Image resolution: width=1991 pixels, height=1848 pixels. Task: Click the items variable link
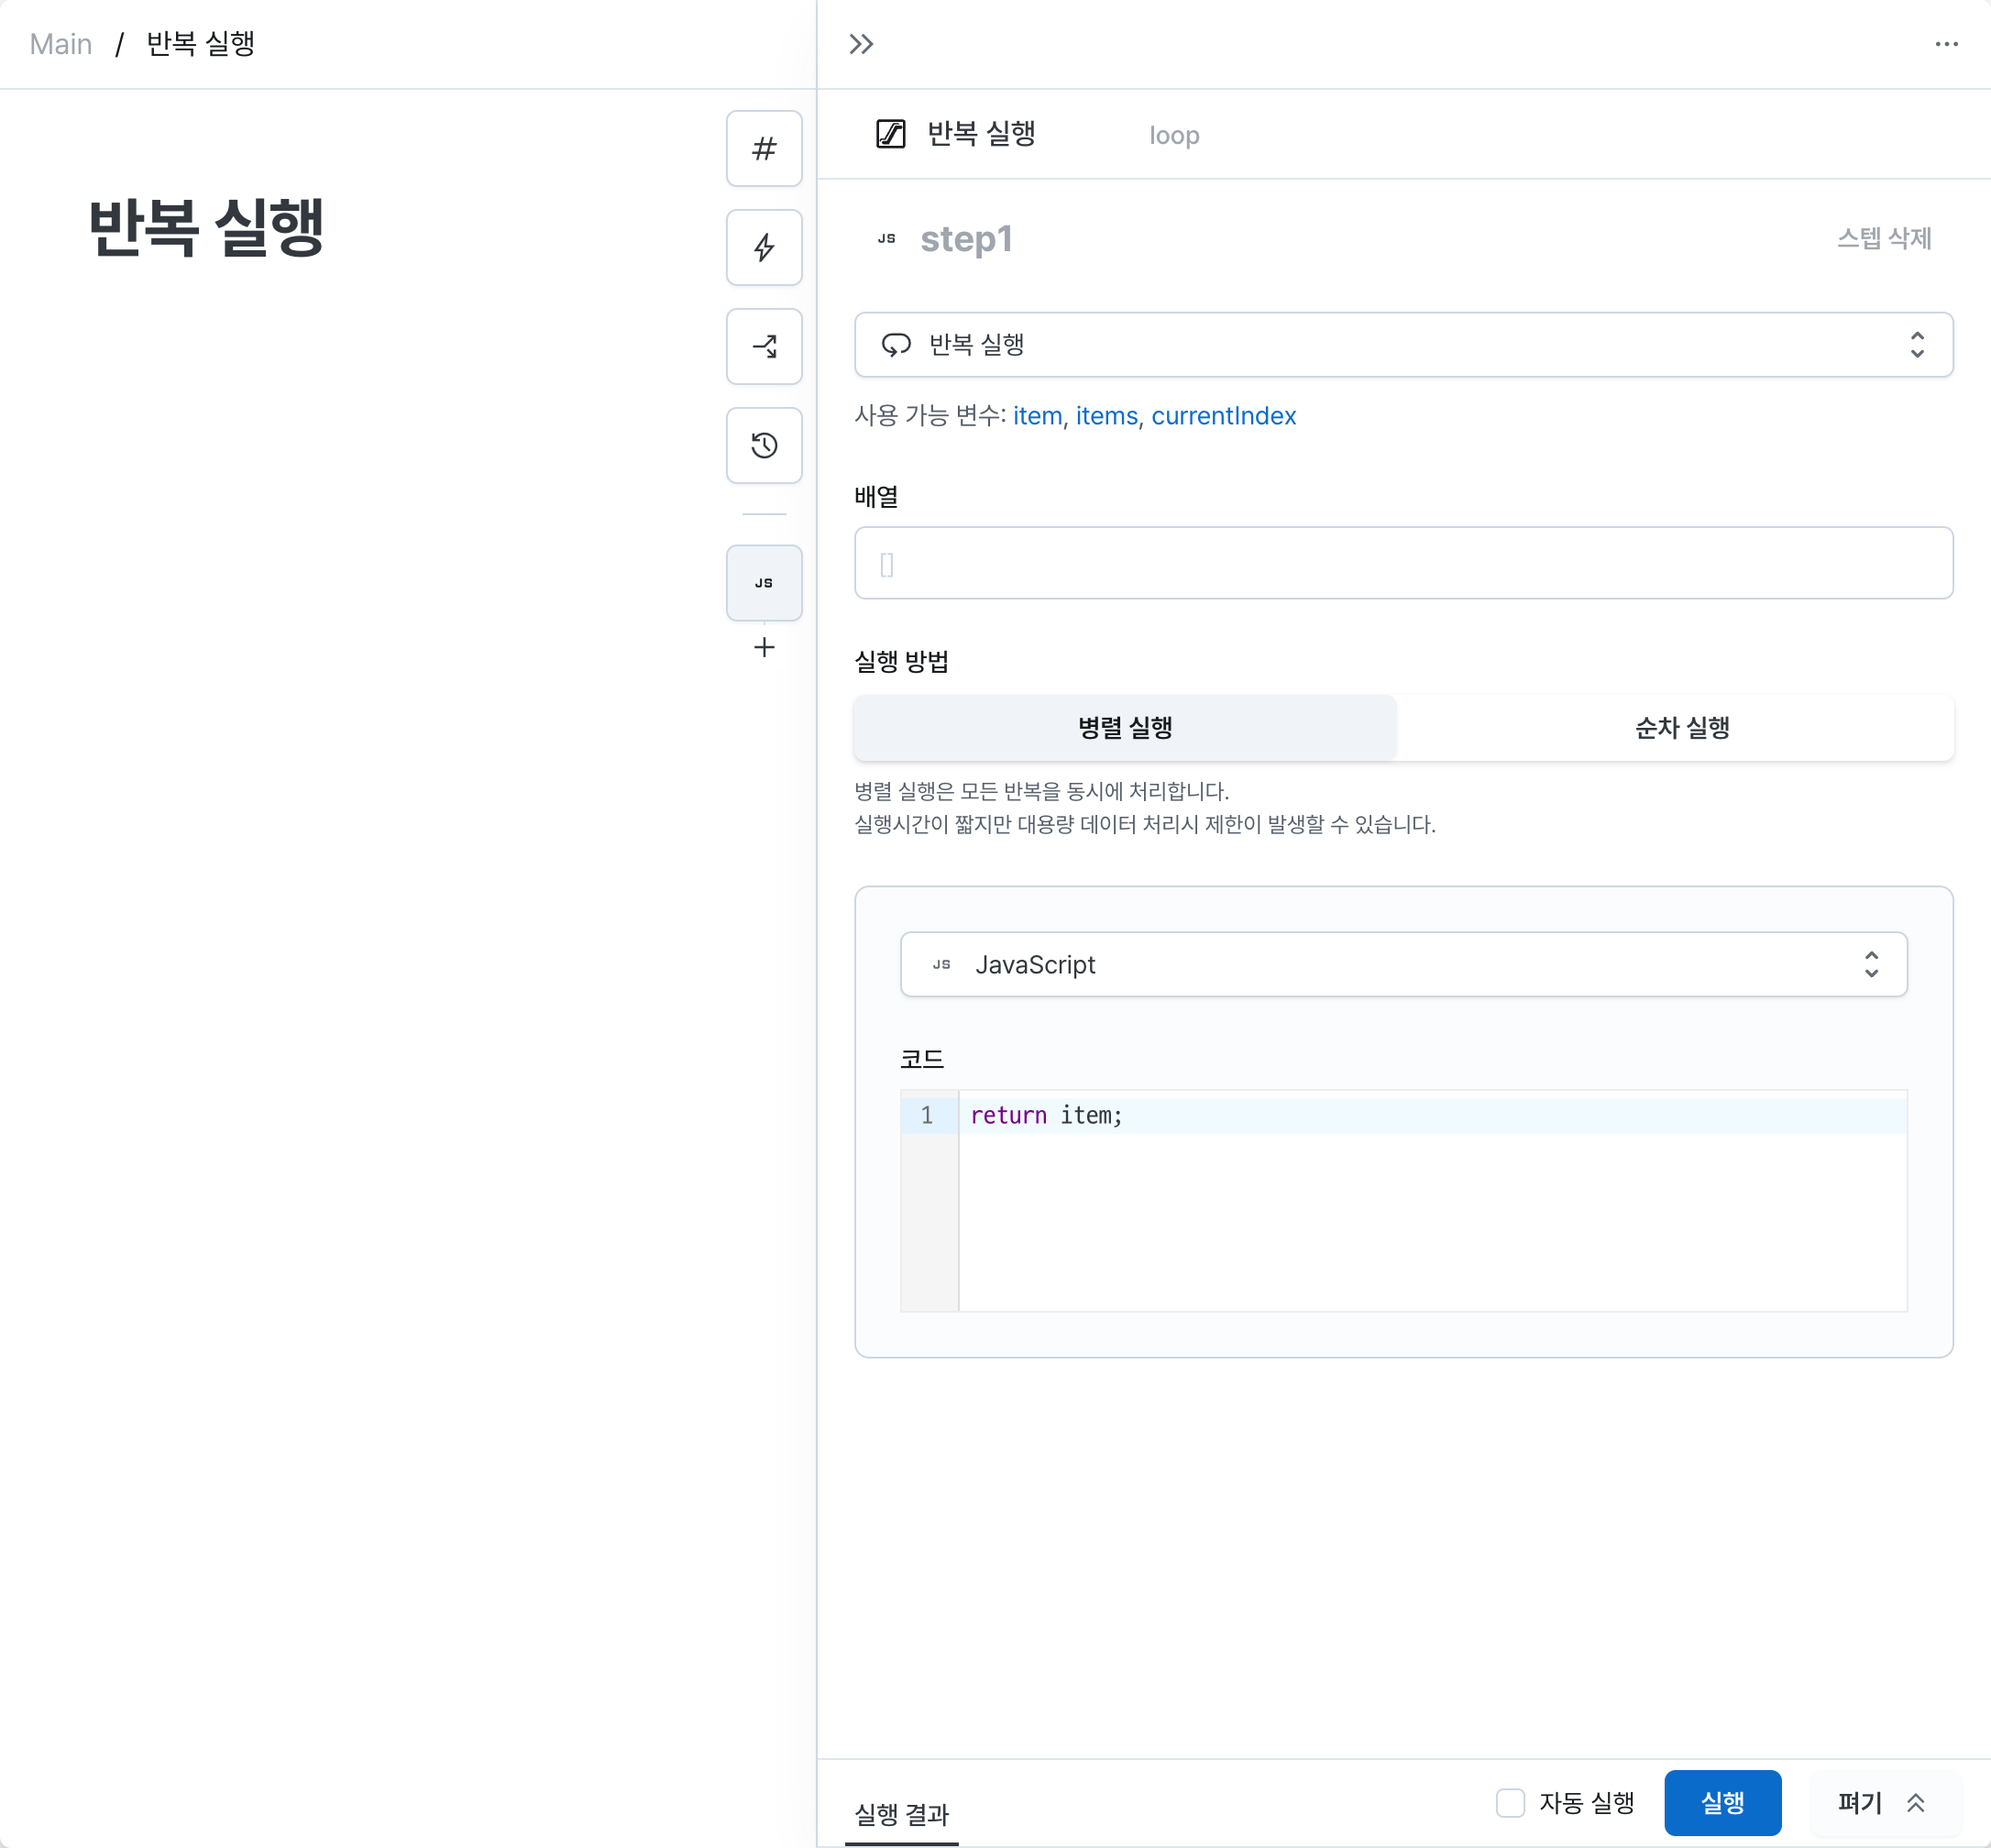point(1106,416)
